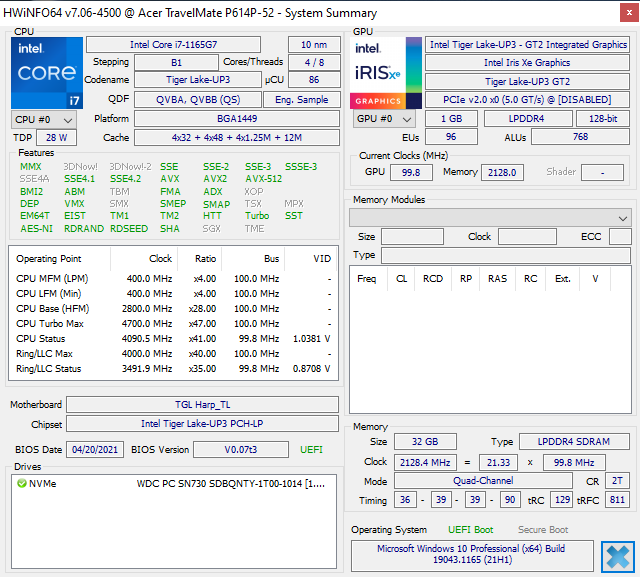Viewport: 640px width, 577px height.
Task: Click the AES-NI feature label
Action: pos(36,229)
